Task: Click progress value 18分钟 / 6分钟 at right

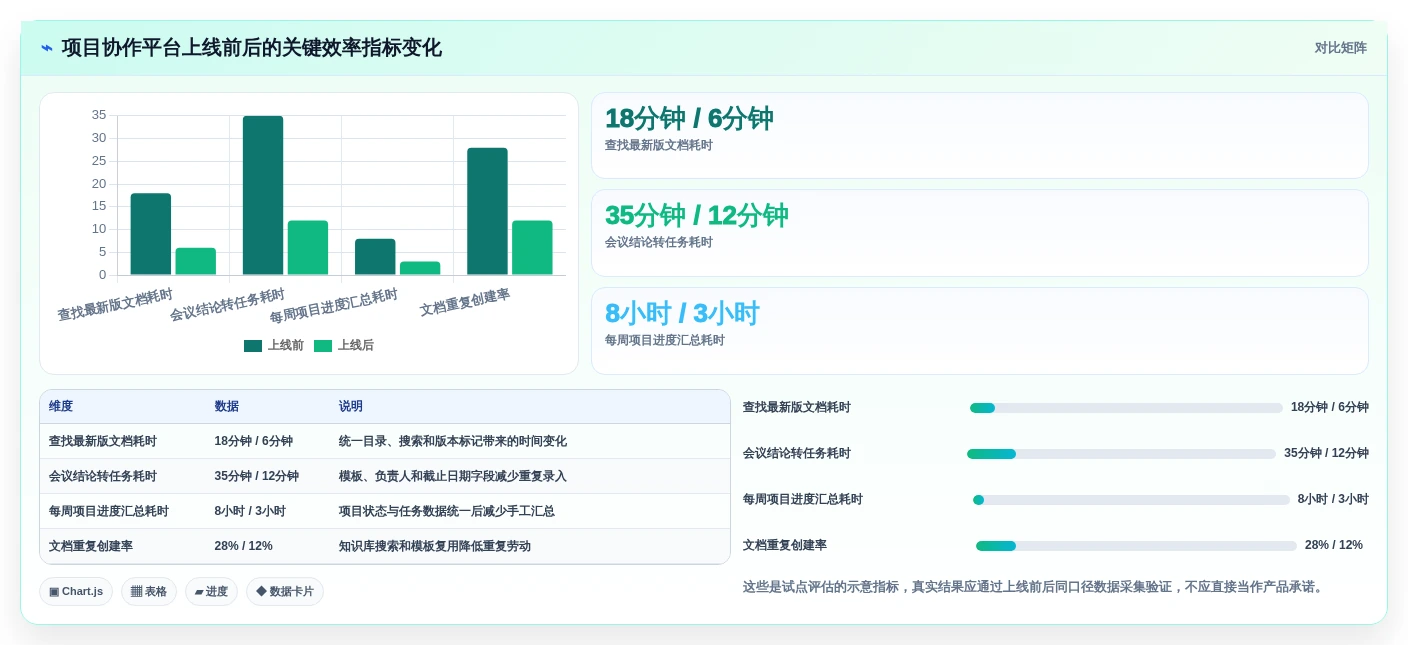Action: [1330, 408]
